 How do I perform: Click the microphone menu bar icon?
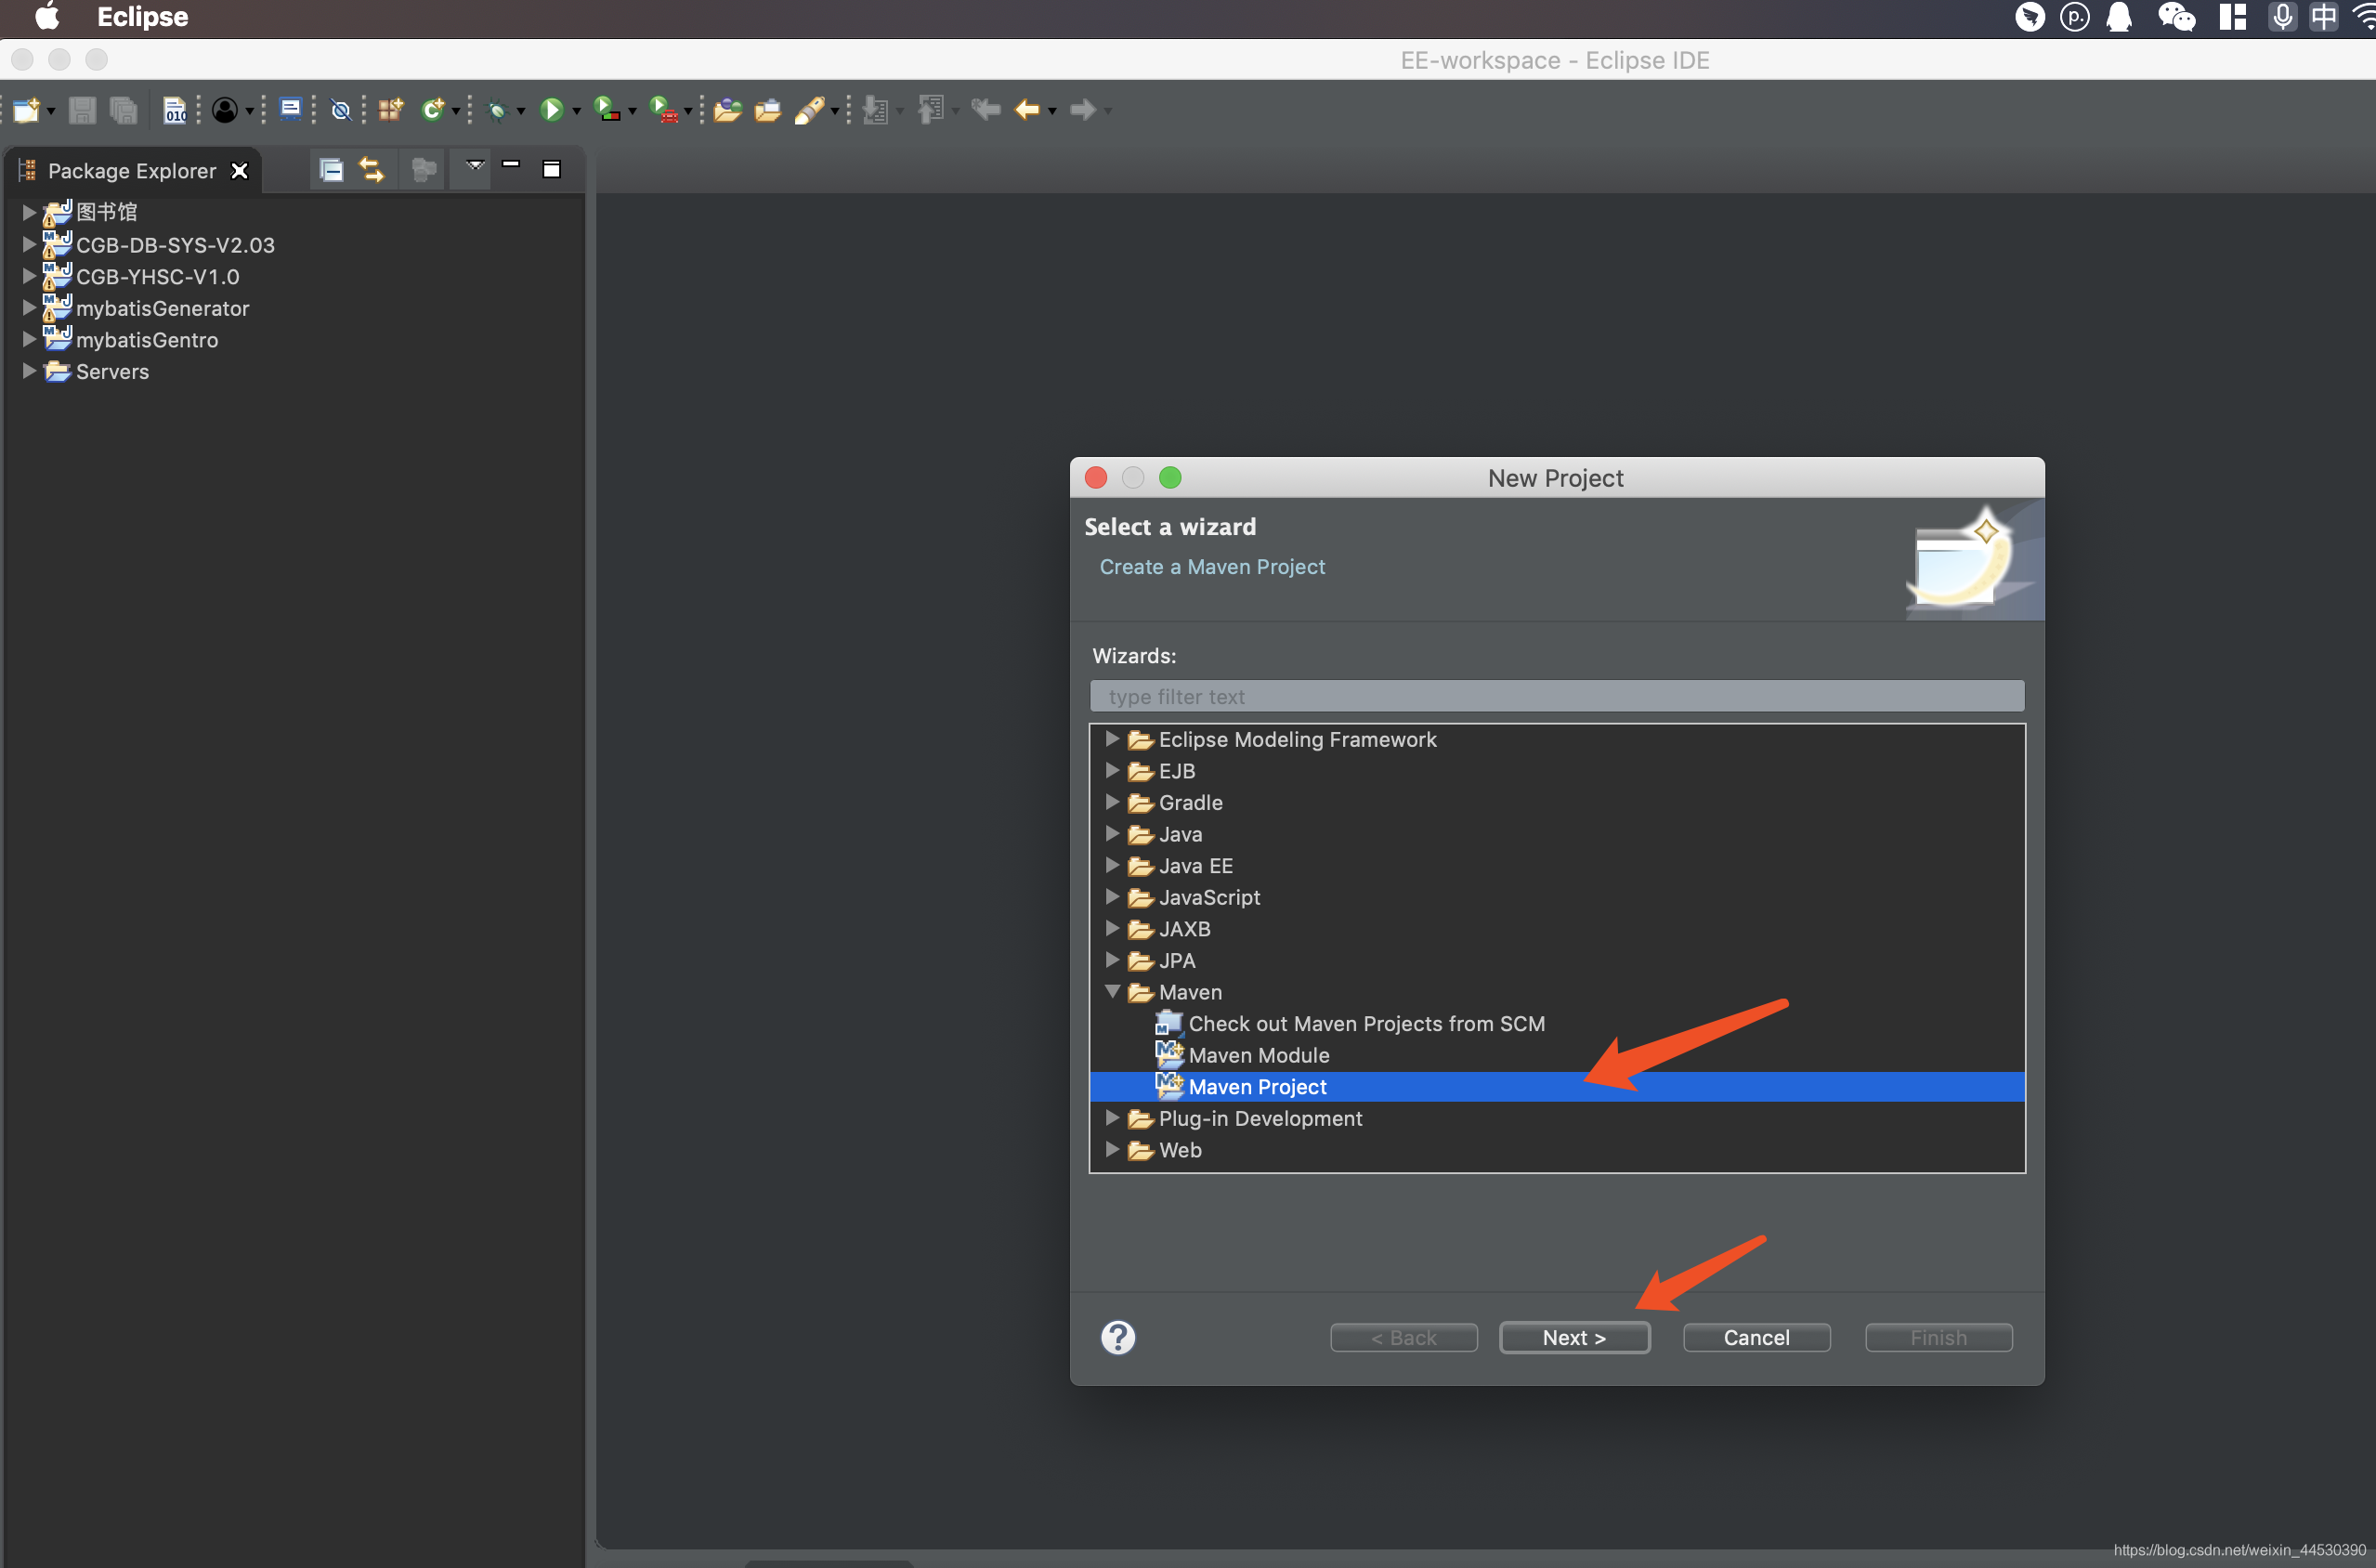pyautogui.click(x=2282, y=17)
